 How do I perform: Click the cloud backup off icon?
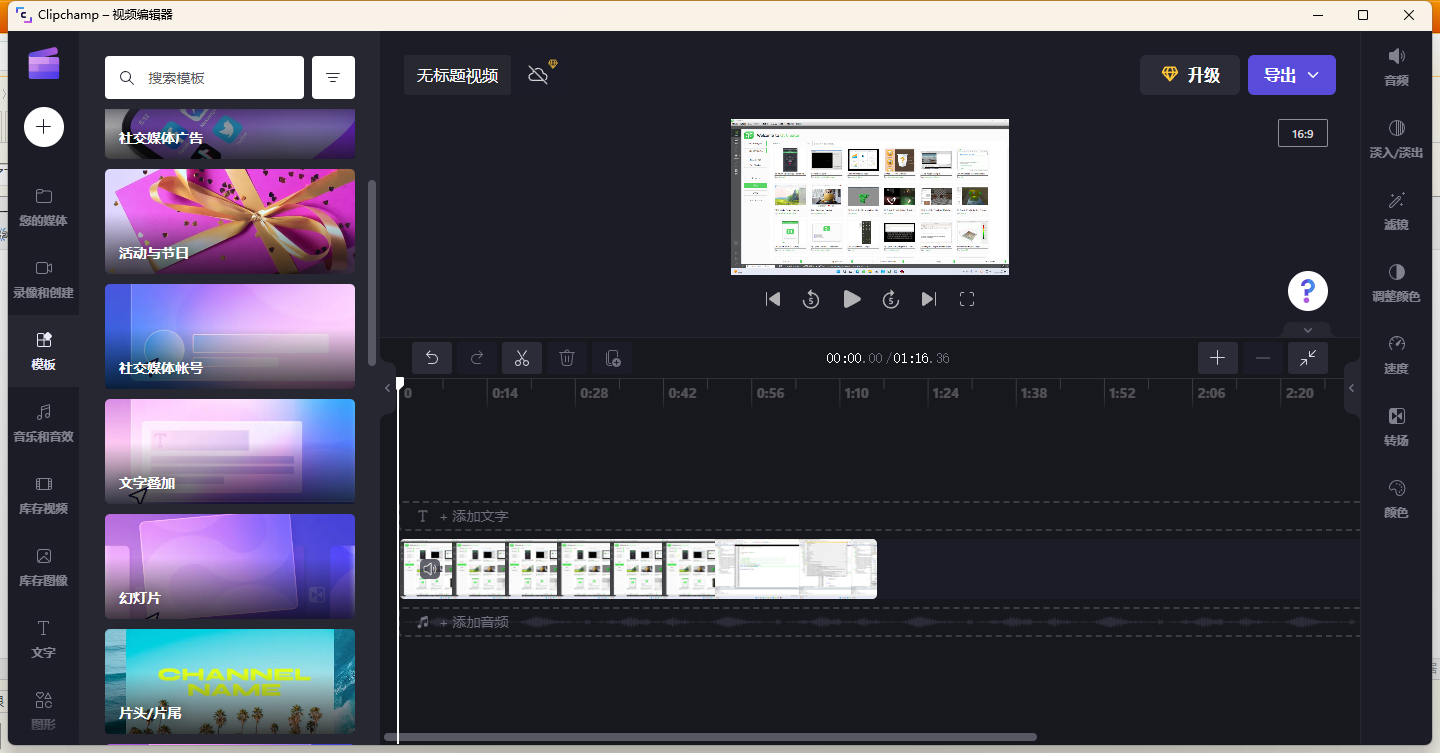pos(540,74)
